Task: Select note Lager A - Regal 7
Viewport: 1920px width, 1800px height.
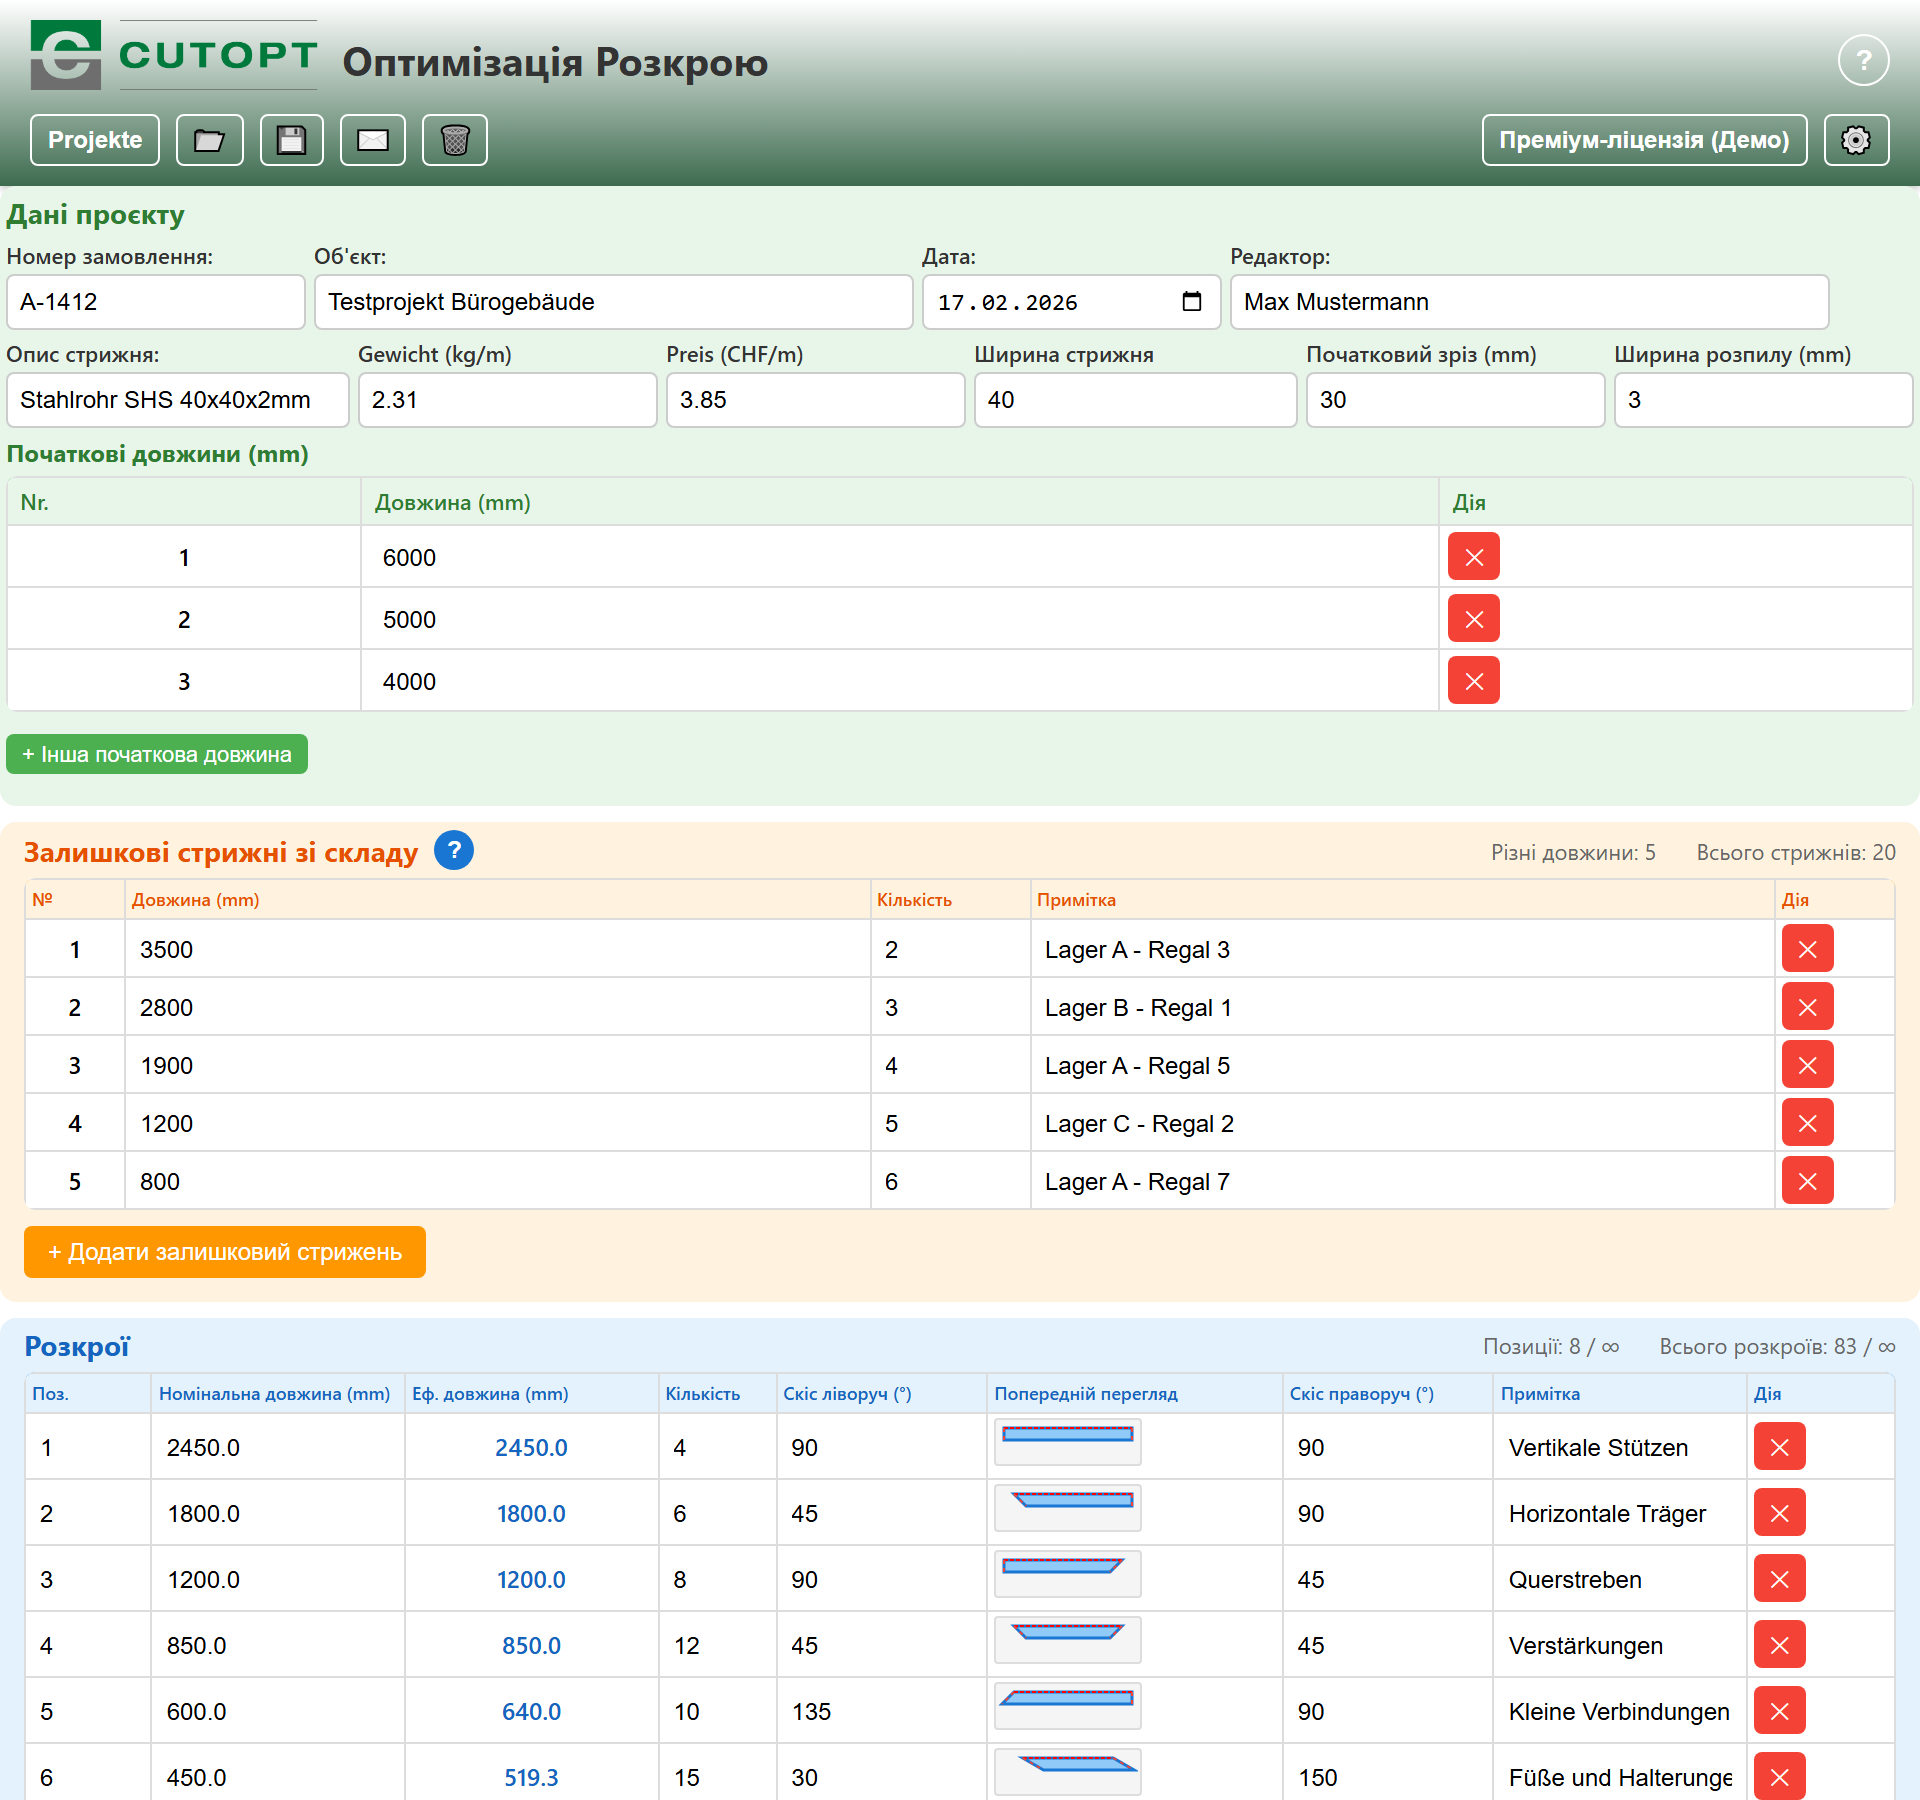Action: click(x=1403, y=1181)
